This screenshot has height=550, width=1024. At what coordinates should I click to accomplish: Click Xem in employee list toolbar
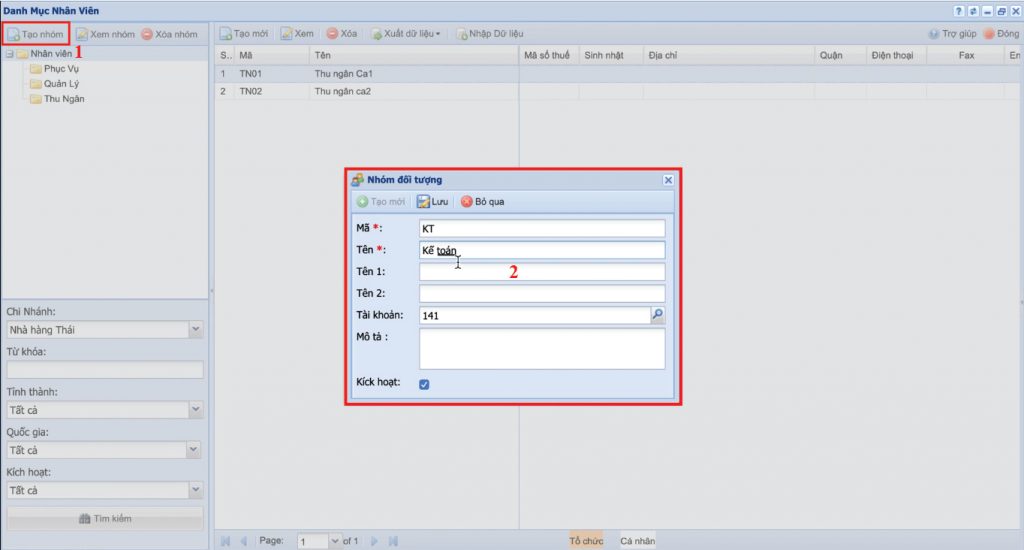click(x=297, y=33)
